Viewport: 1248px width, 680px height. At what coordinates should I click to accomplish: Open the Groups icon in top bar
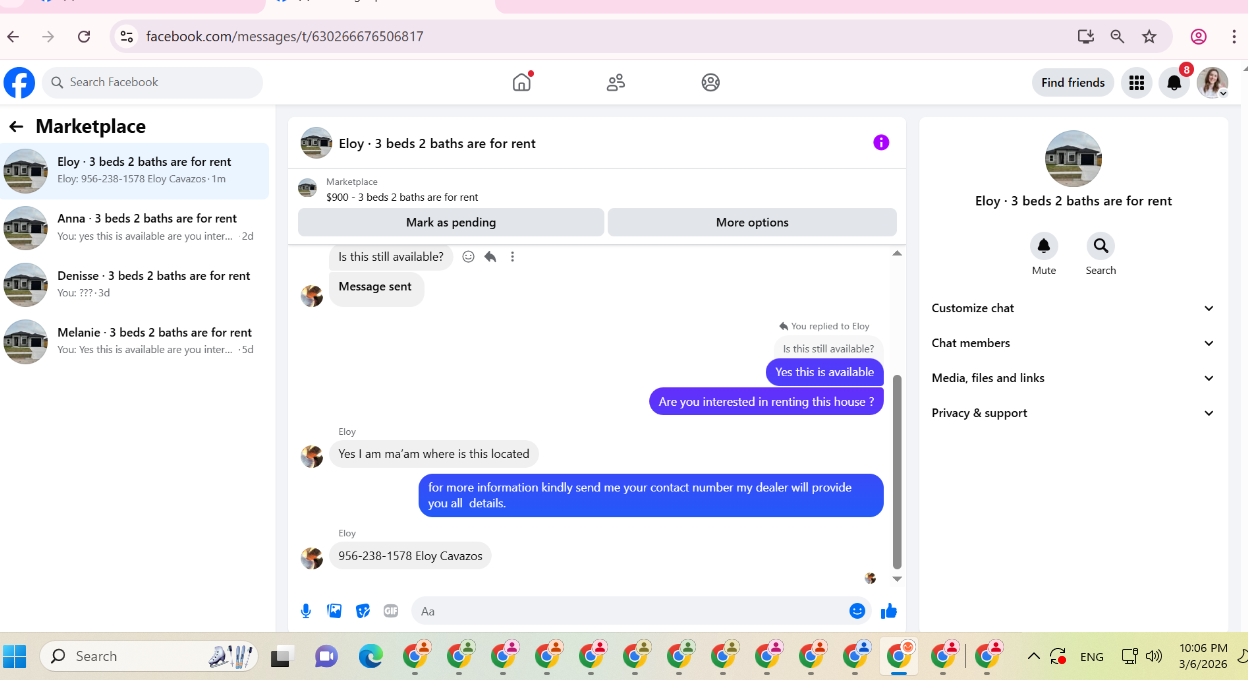[x=711, y=82]
